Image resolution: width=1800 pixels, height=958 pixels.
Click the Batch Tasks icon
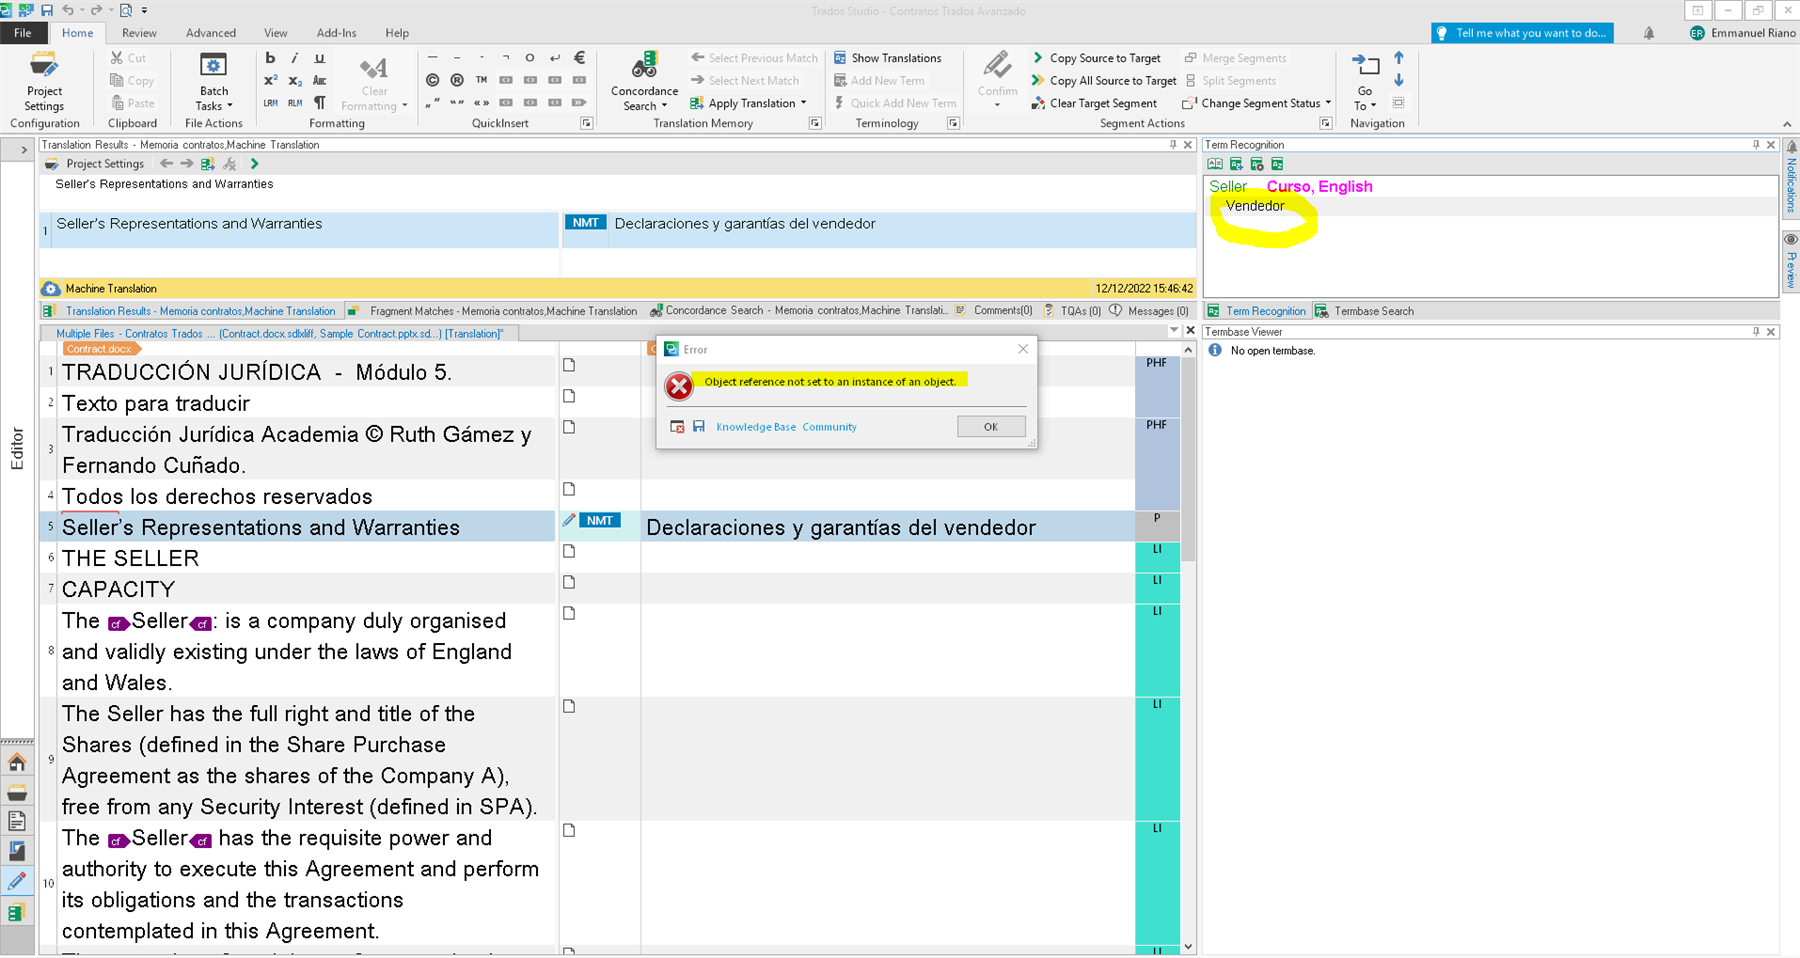[213, 66]
